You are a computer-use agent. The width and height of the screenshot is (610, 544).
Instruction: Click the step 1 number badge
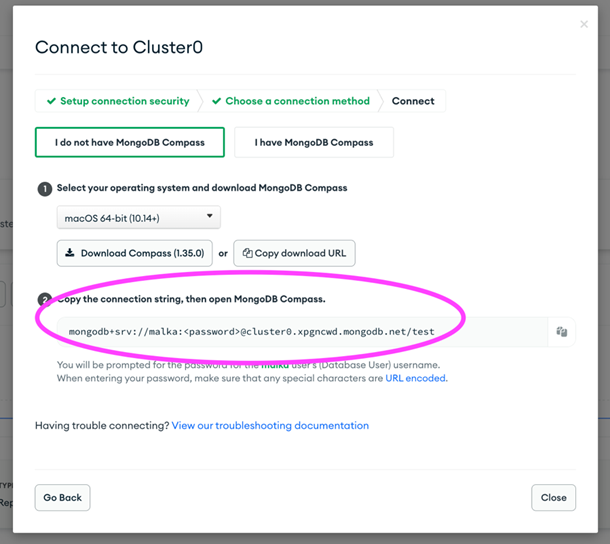tap(45, 189)
